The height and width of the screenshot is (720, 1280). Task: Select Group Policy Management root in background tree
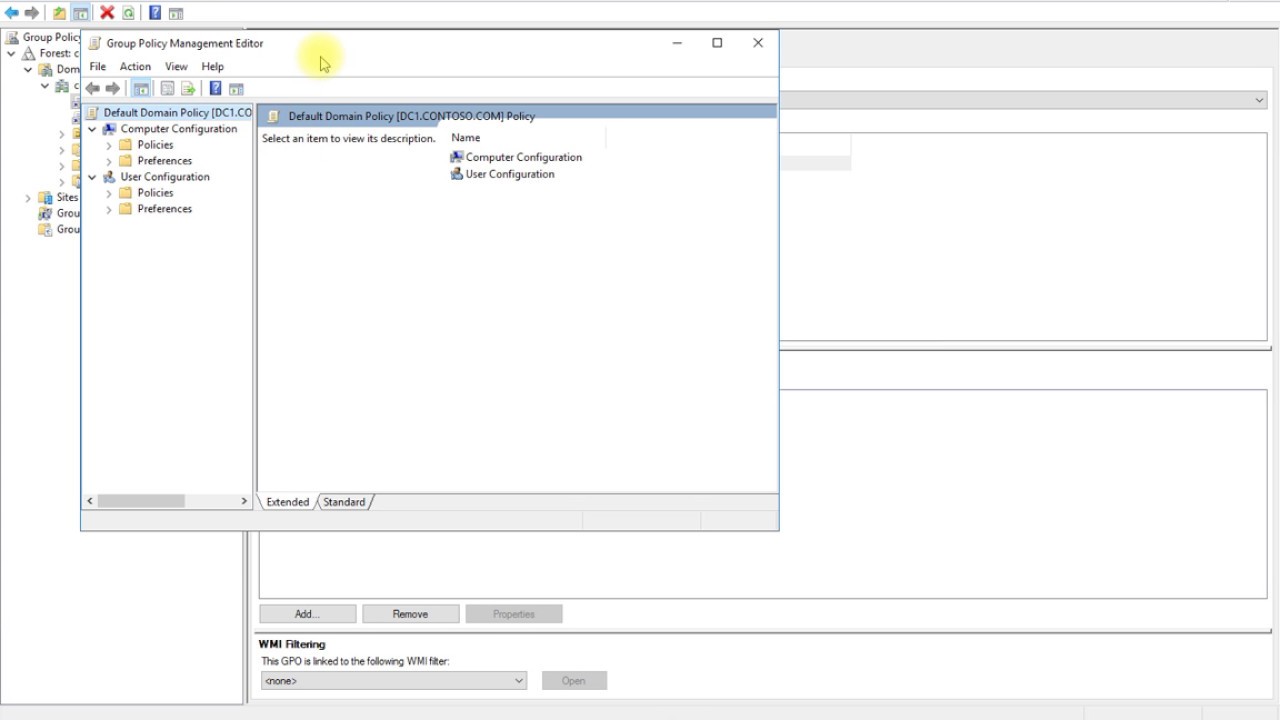coord(42,37)
